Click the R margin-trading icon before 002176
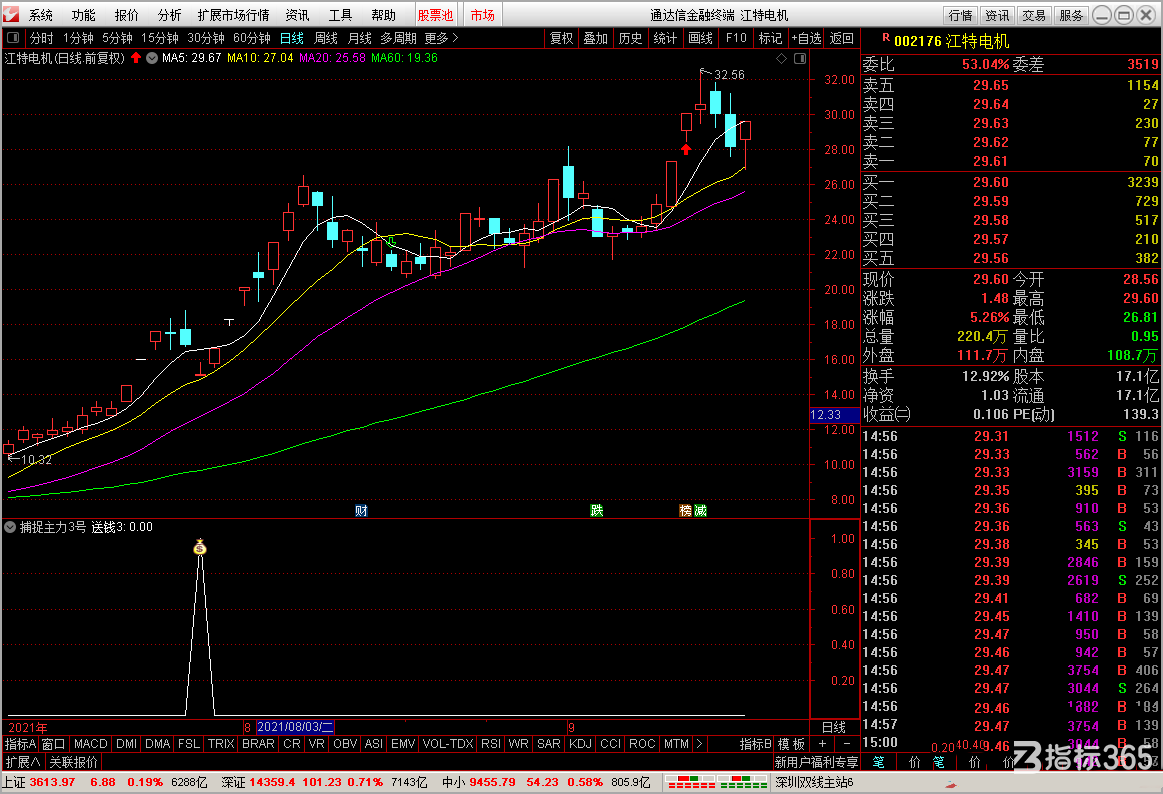Screen dimensions: 1163x794 [x=886, y=38]
